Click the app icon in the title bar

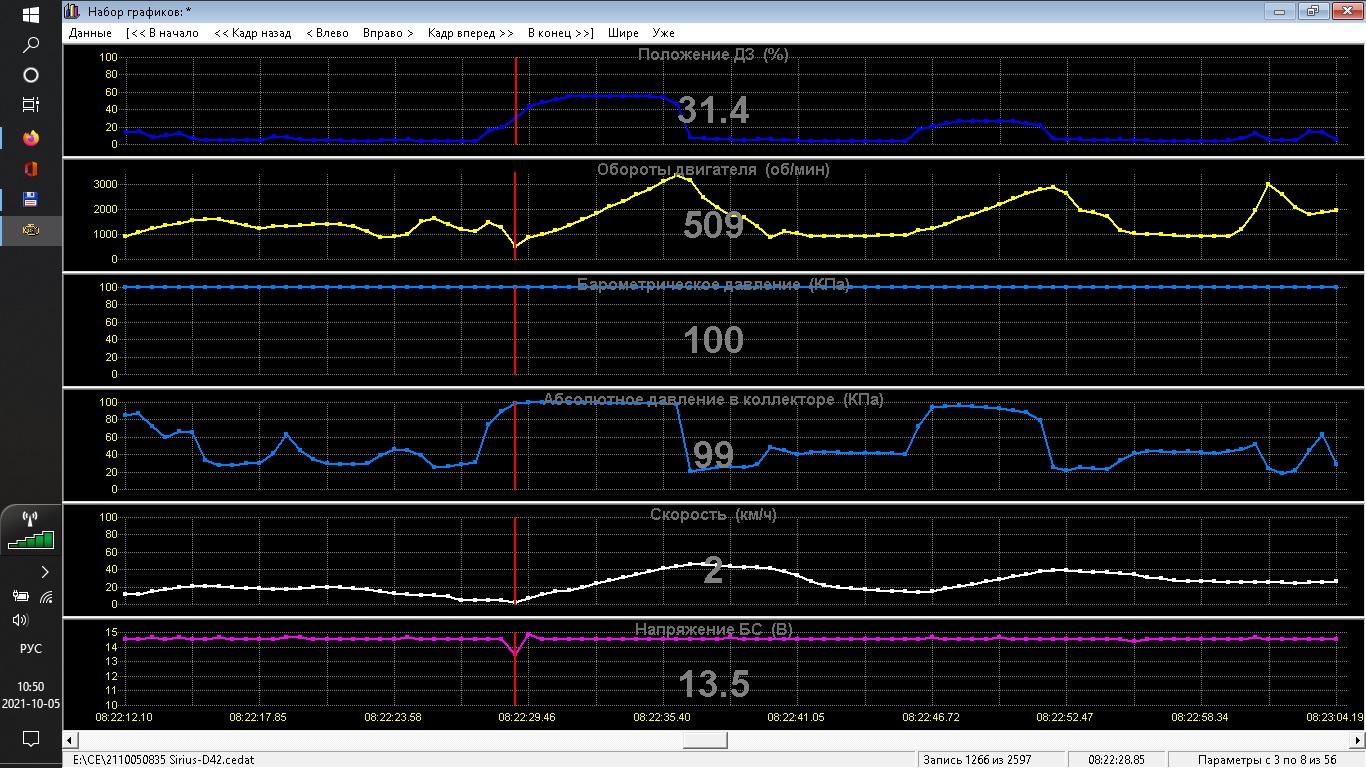coord(73,11)
